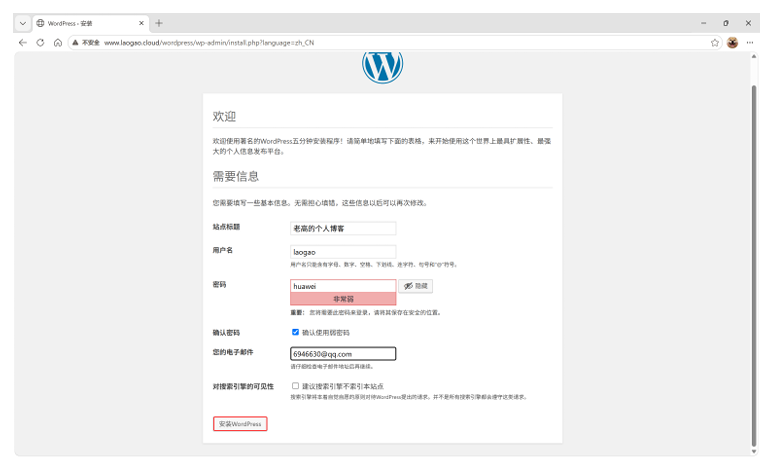
Task: Click the 安装WordPress button
Action: (x=240, y=424)
